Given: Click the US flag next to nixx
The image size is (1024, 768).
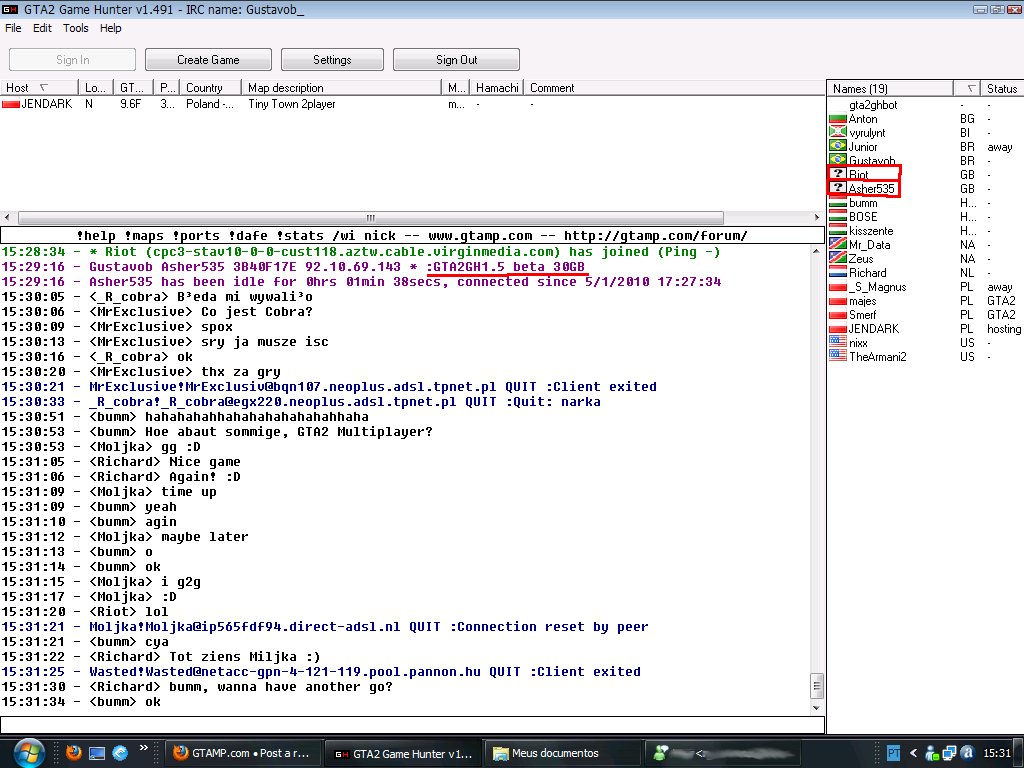Looking at the screenshot, I should coord(838,342).
